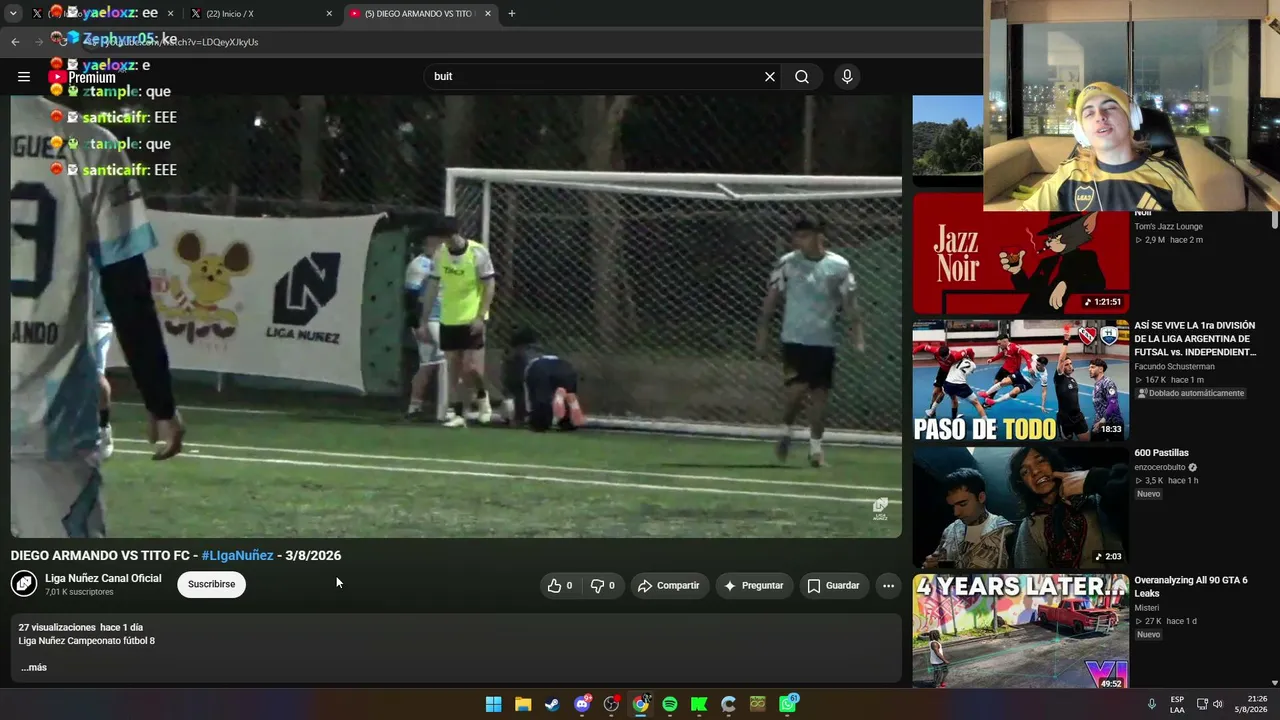Subscribe with the Suscribirse button

[x=212, y=584]
